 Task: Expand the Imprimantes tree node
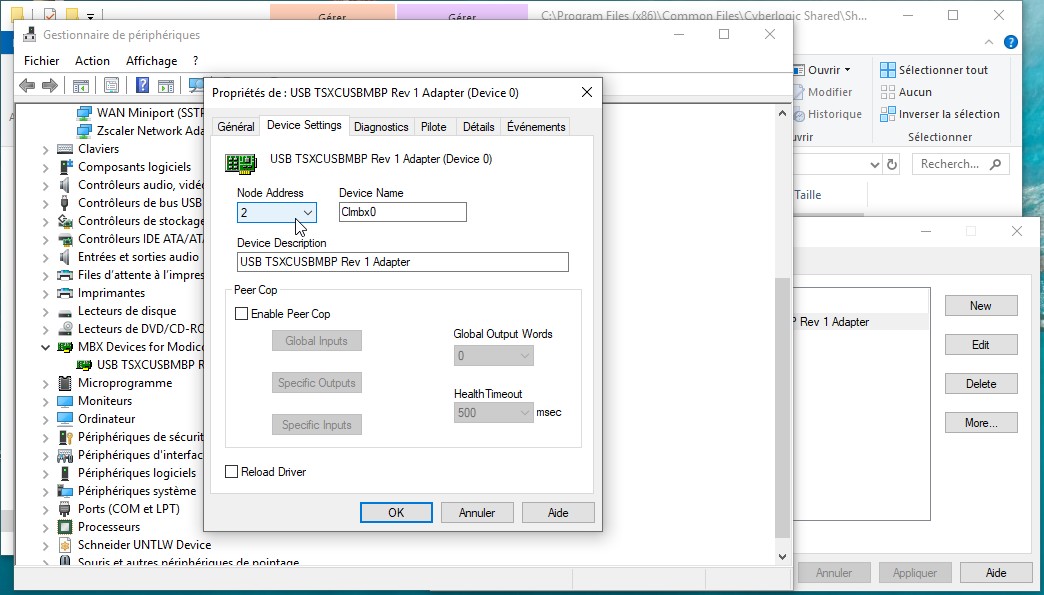click(45, 293)
